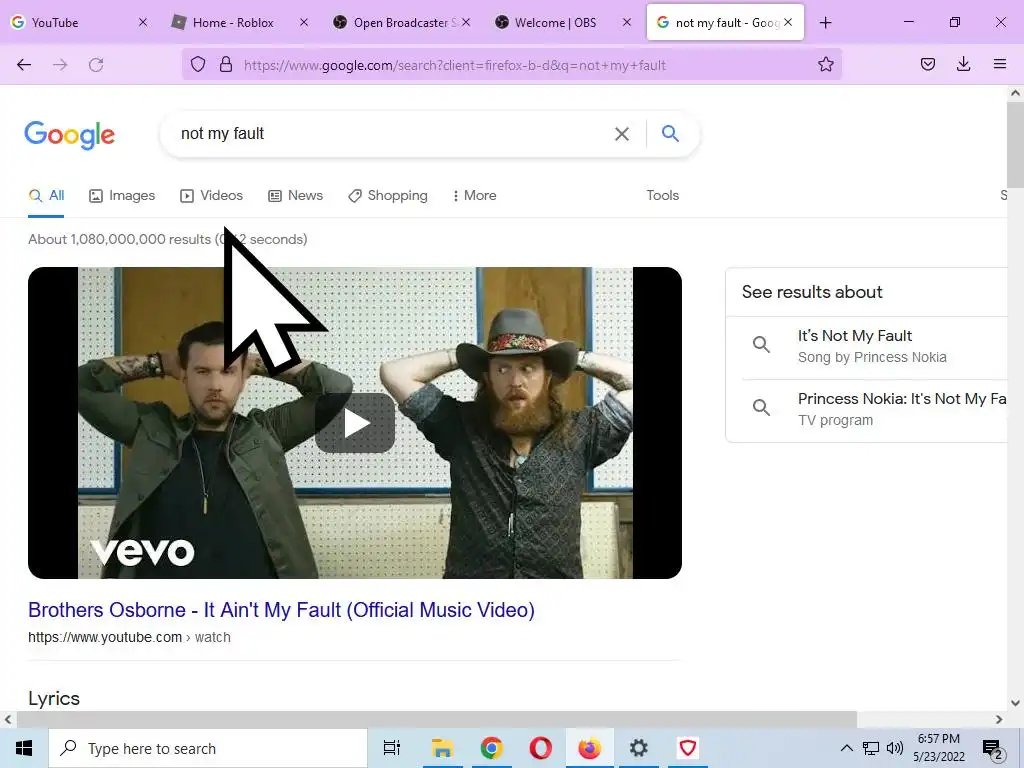Viewport: 1024px width, 768px height.
Task: Select the All results filter
Action: [x=46, y=195]
